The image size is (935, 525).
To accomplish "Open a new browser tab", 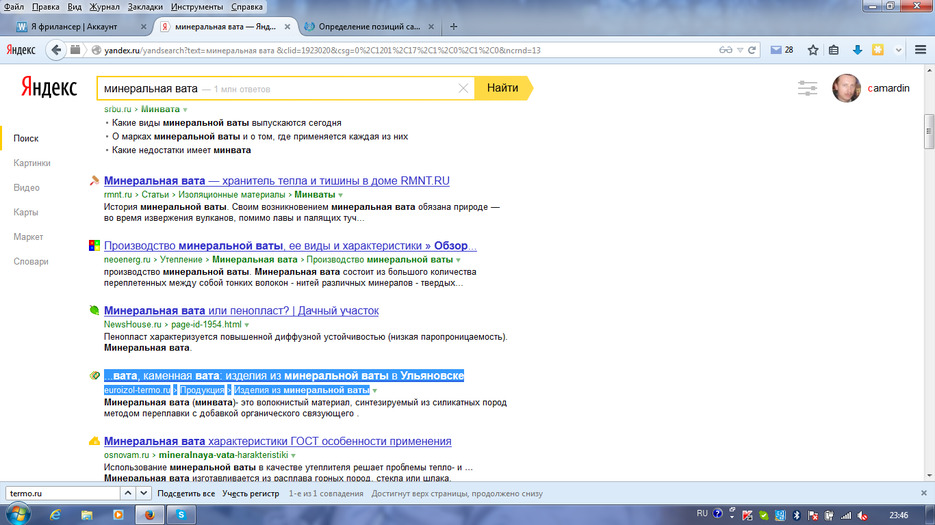I will pyautogui.click(x=453, y=26).
